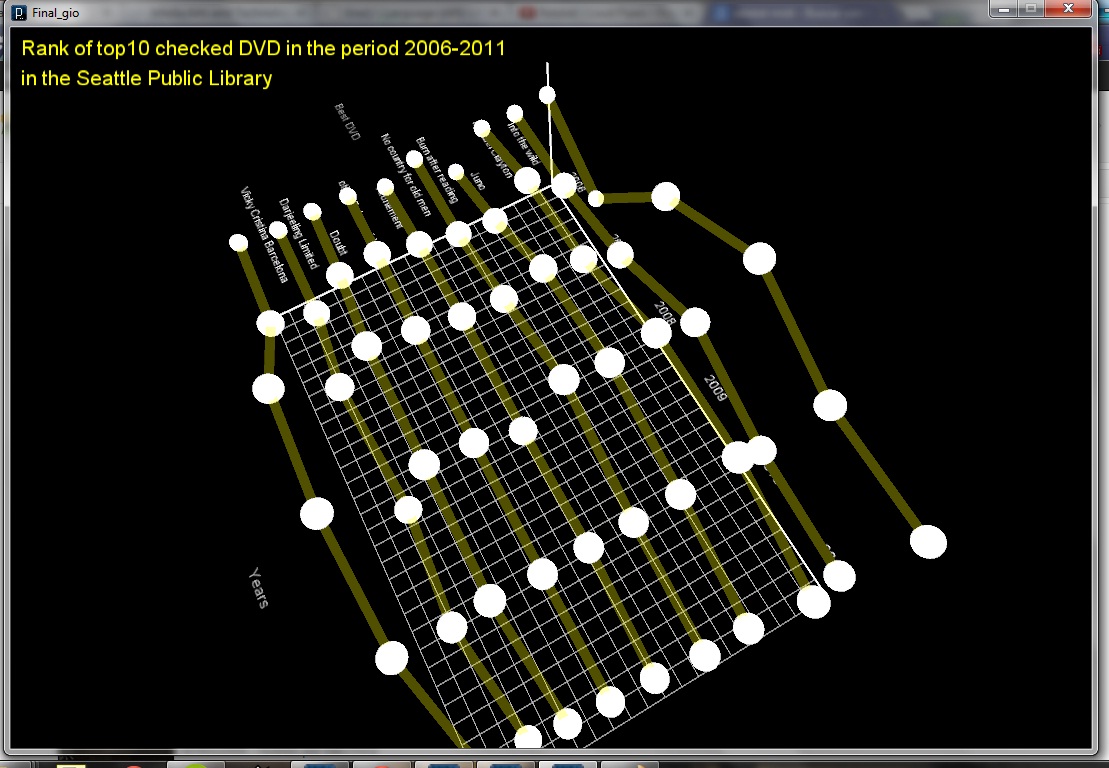
Task: Click the yellow chart title text
Action: [263, 48]
